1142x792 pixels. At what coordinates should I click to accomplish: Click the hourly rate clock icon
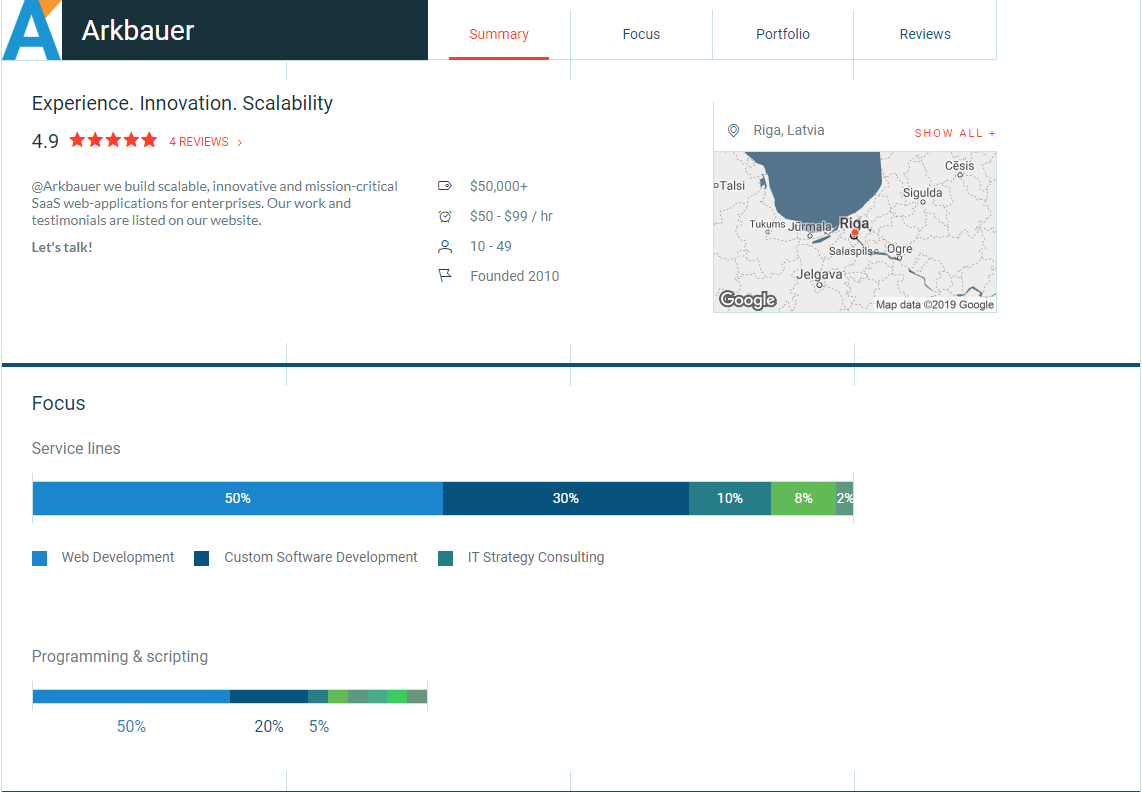(x=445, y=216)
